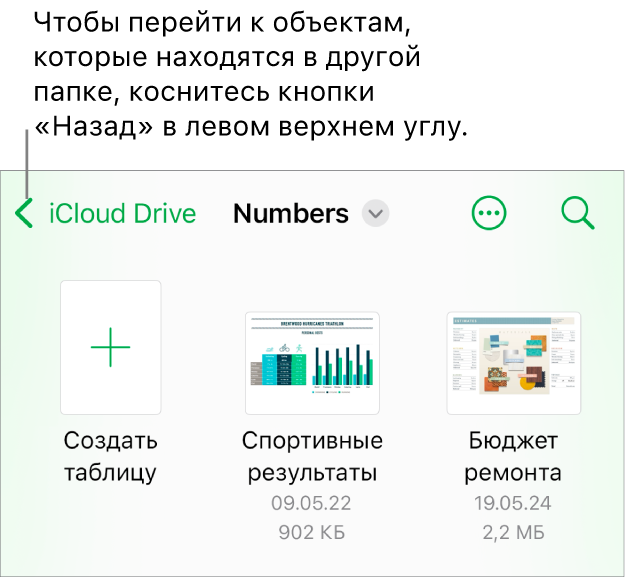Open Бюджет ремонта spreadsheet thumbnail
This screenshot has width=627, height=579.
pyautogui.click(x=513, y=363)
